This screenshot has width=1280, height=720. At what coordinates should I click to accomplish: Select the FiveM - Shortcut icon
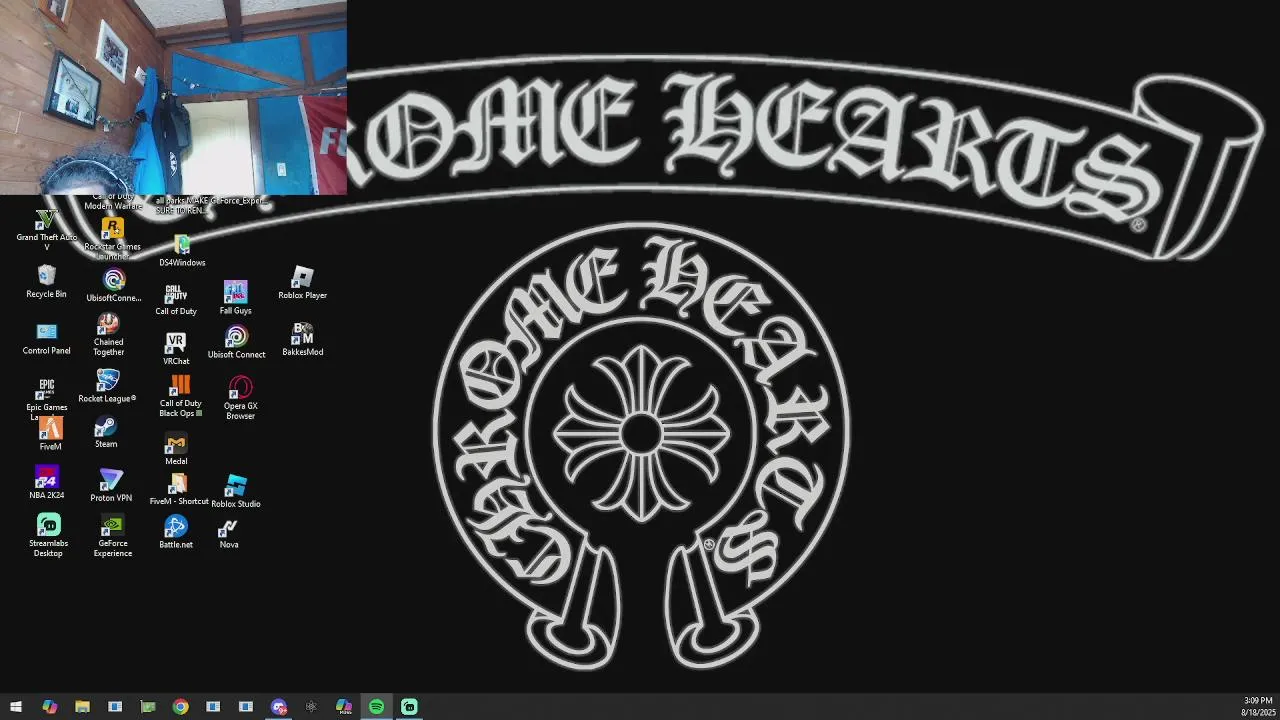coord(179,490)
